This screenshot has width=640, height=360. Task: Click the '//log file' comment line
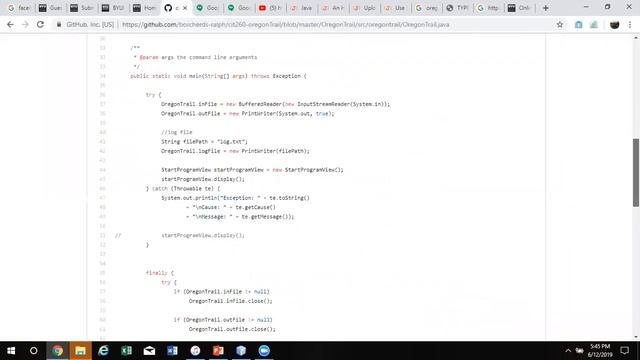[x=176, y=132]
